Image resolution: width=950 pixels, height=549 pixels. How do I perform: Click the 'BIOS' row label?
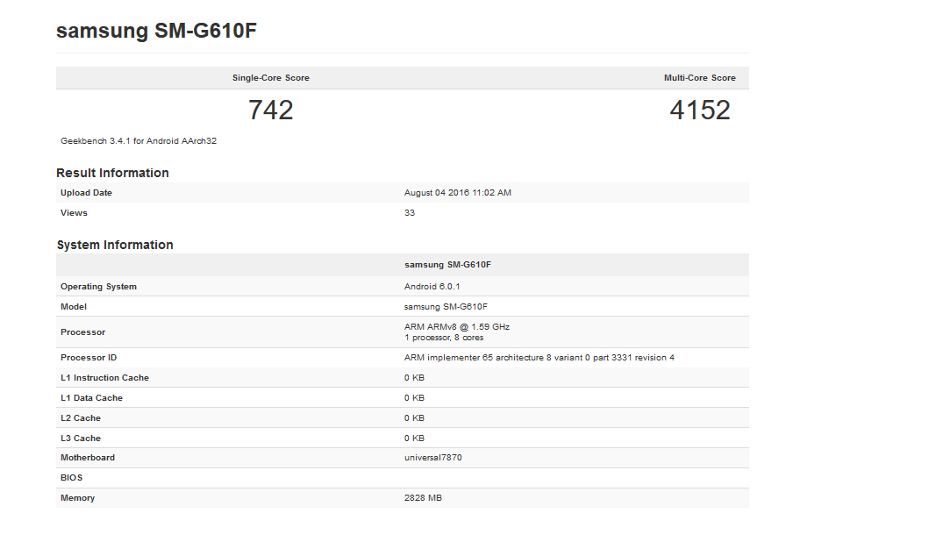point(71,477)
